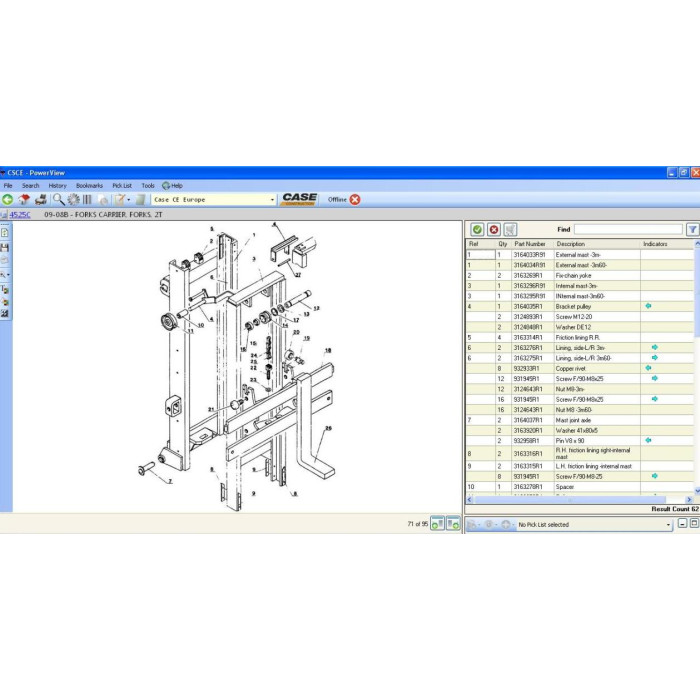Select the Washer 41x80x5 row
The height and width of the screenshot is (700, 700).
[x=579, y=430]
